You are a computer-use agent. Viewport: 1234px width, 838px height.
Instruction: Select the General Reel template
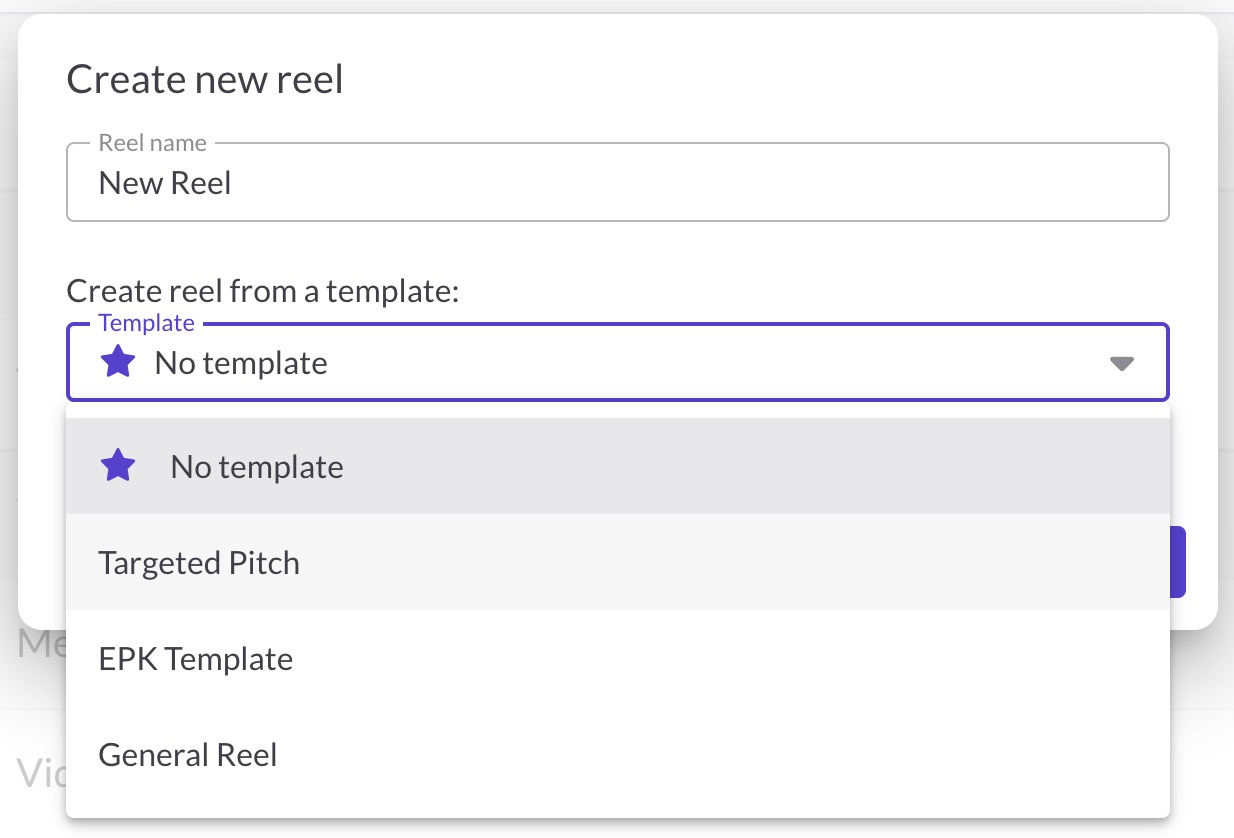[x=188, y=755]
